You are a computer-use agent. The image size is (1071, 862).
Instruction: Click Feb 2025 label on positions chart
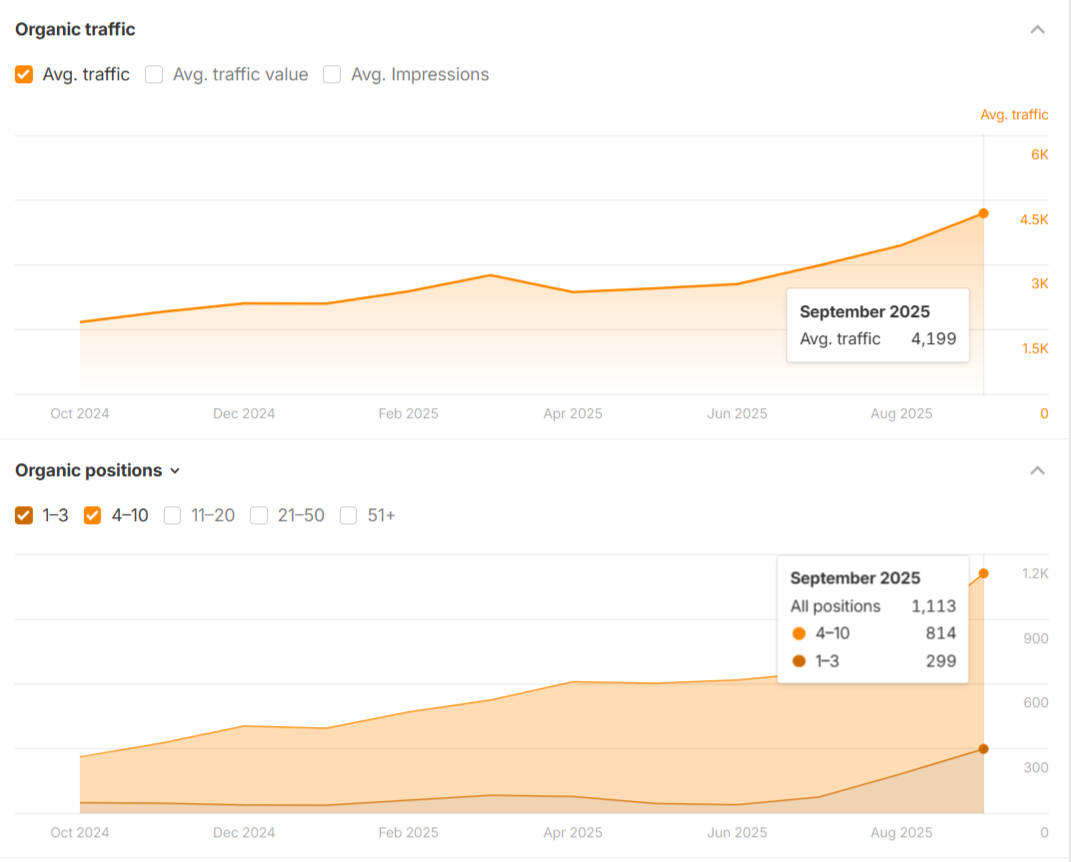pyautogui.click(x=408, y=833)
